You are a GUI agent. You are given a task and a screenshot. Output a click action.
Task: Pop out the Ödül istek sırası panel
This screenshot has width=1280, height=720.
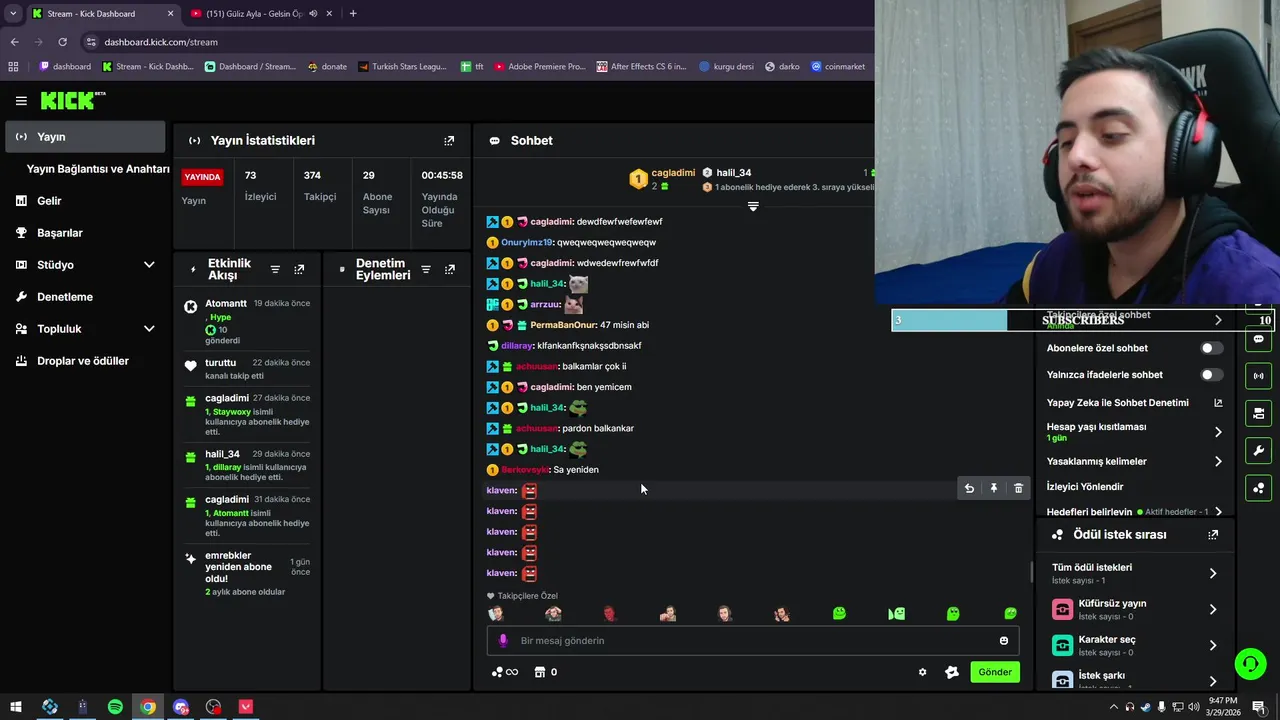[x=1213, y=535]
